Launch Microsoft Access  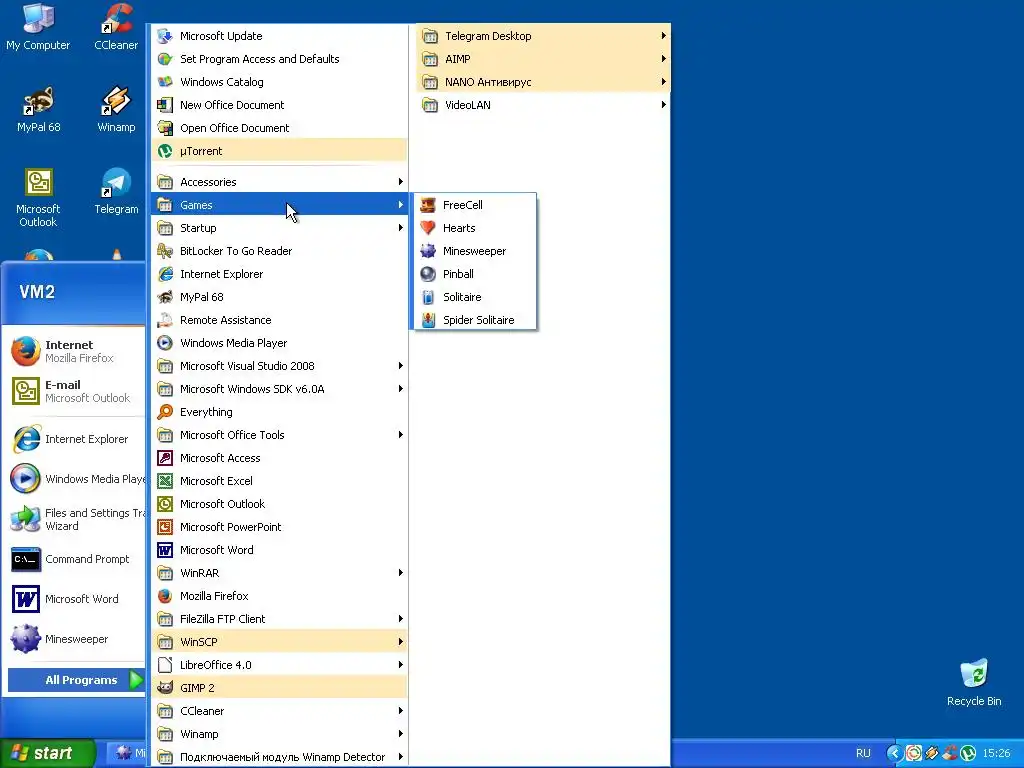(280, 458)
